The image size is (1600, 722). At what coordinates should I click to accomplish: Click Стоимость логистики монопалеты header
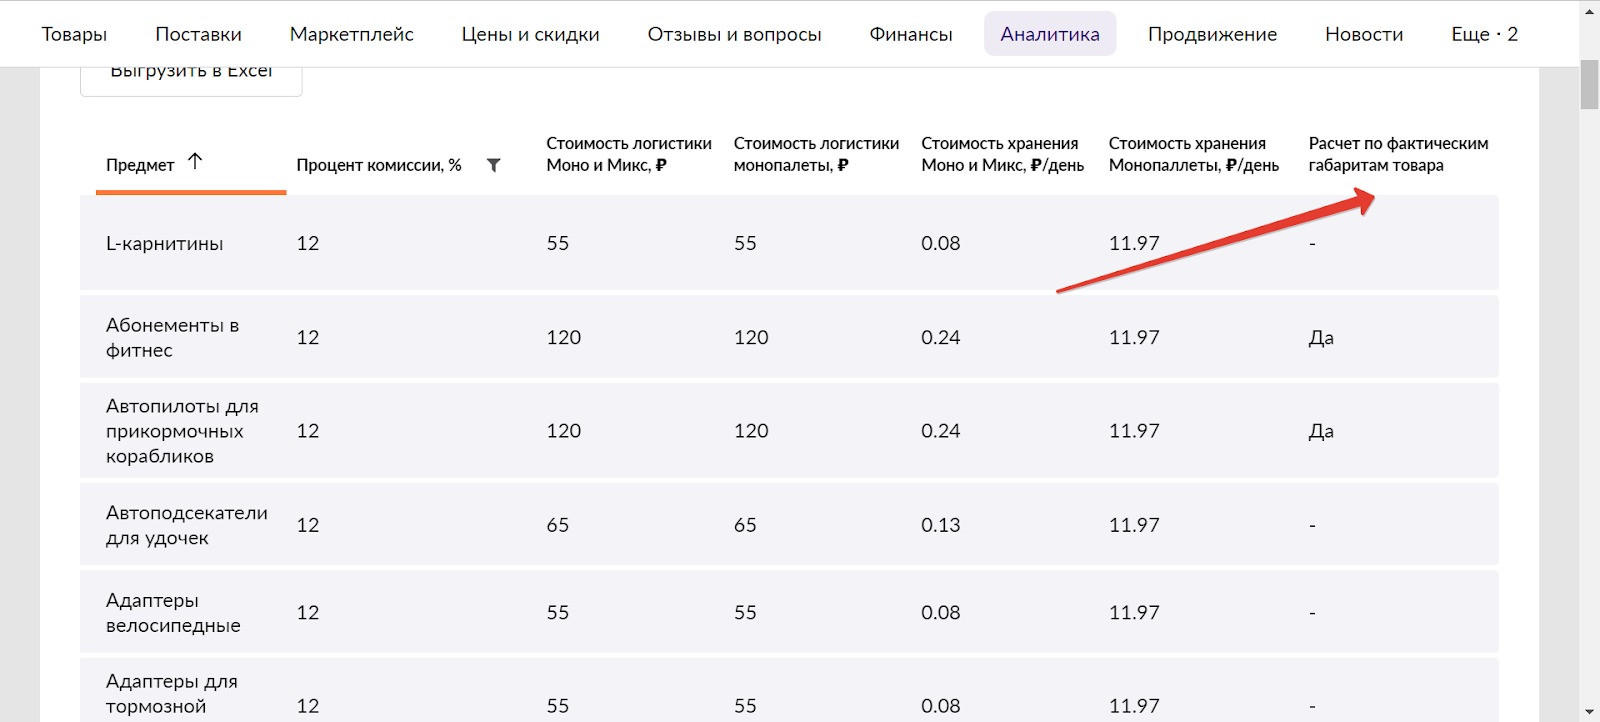coord(816,154)
